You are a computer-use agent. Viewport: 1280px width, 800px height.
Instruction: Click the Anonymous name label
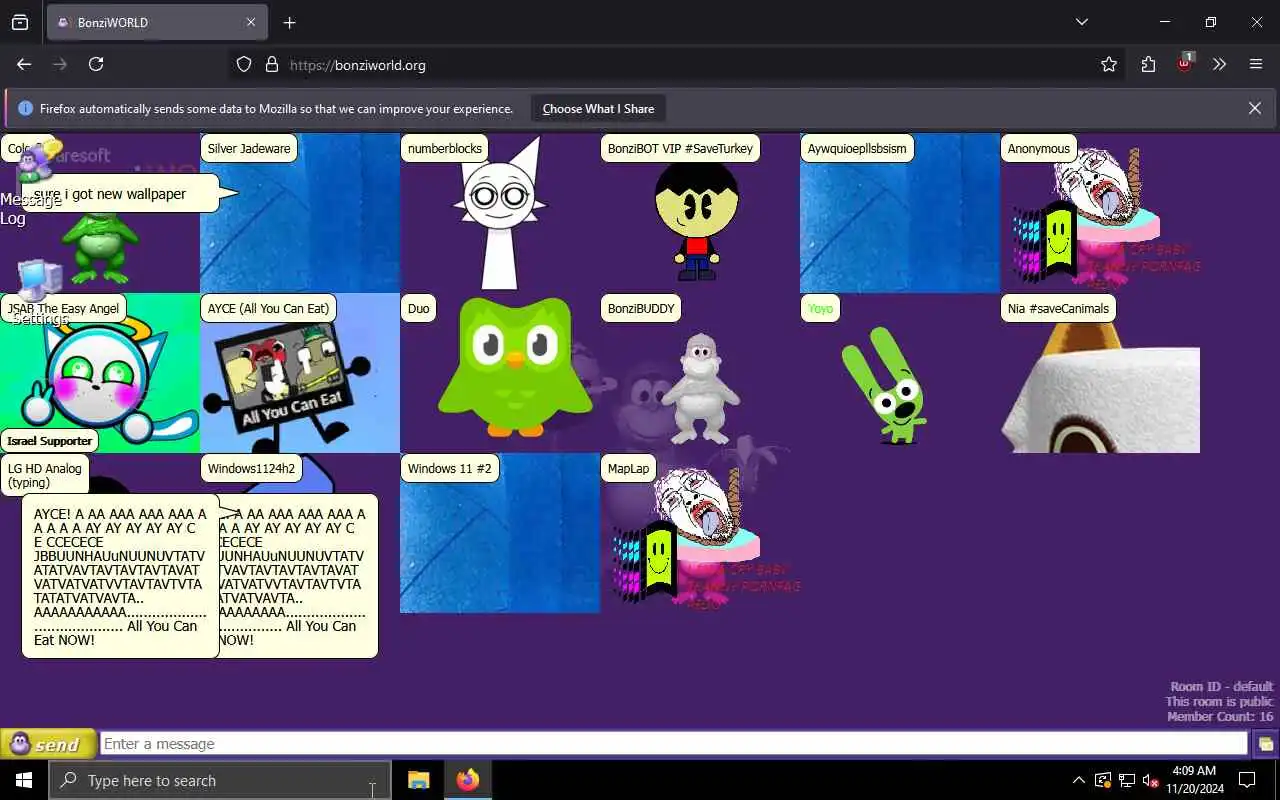[1039, 149]
